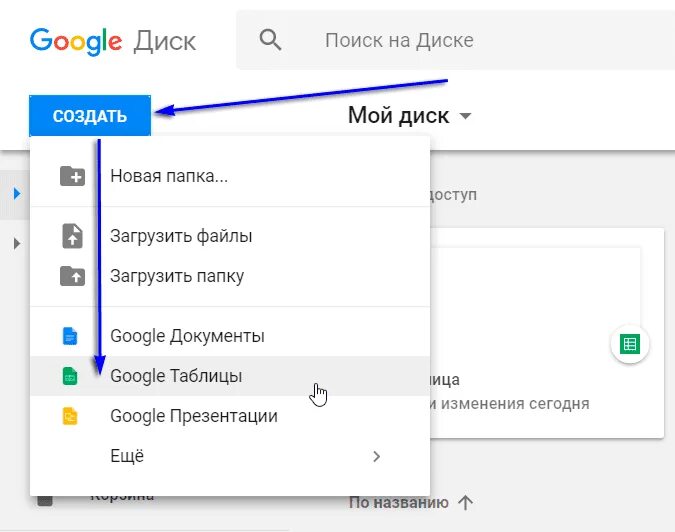
Task: Click the magnifier search icon
Action: [270, 40]
